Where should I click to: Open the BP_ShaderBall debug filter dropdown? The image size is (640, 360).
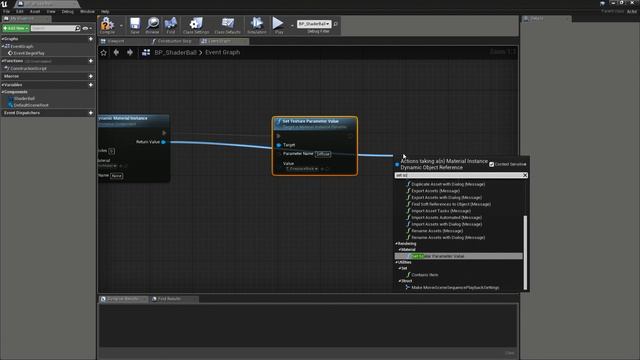click(x=314, y=24)
